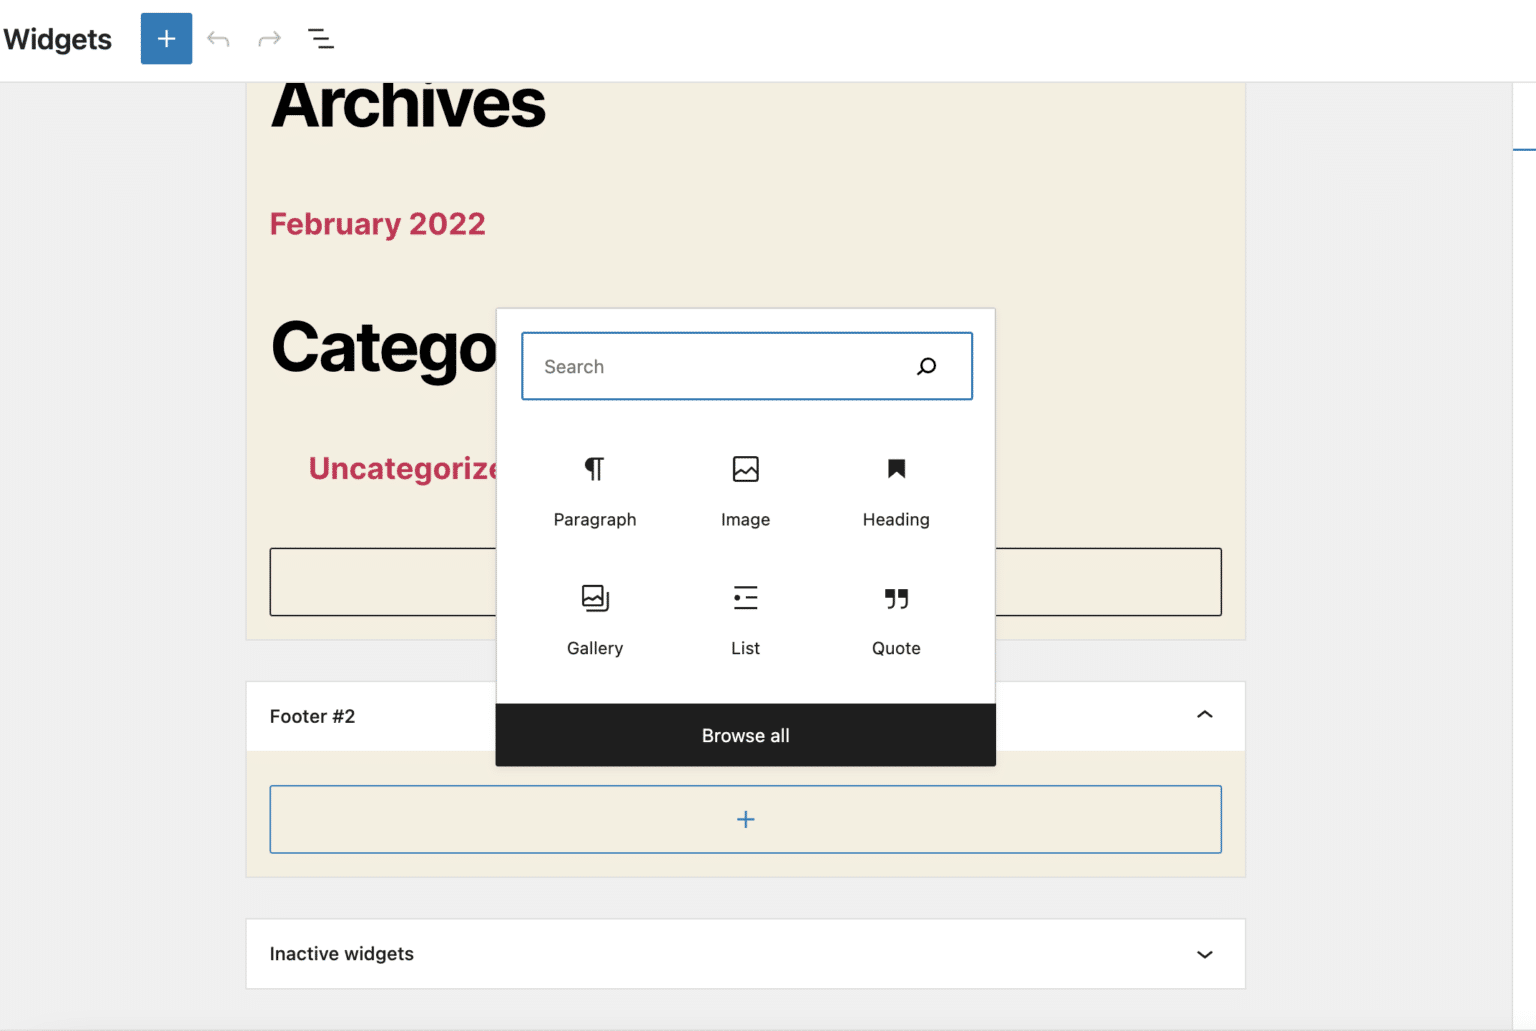Select the List block icon
Screen dimensions: 1536x1031
(745, 597)
